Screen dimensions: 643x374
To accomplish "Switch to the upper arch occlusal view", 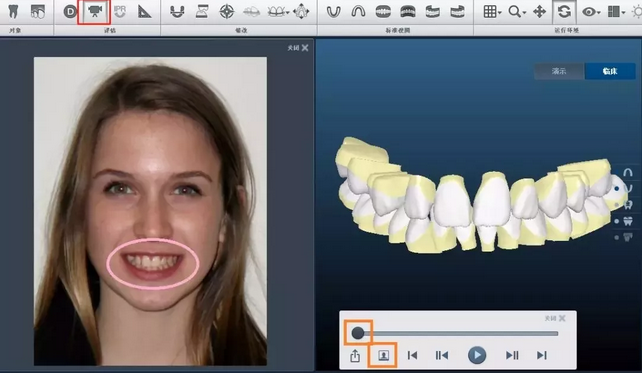I will pyautogui.click(x=358, y=12).
